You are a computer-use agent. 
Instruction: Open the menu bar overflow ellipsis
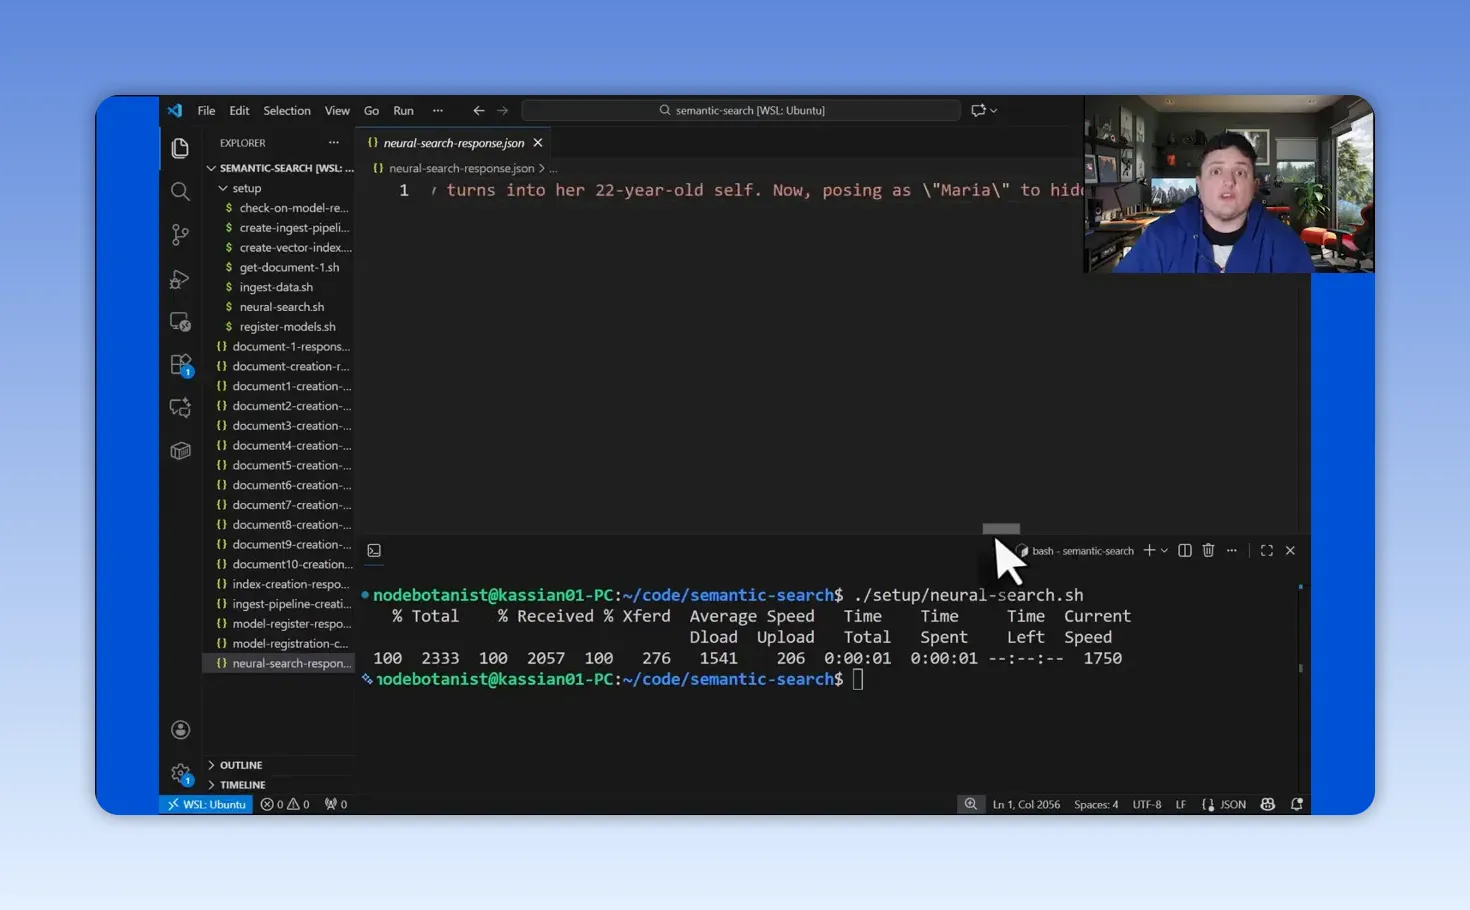pyautogui.click(x=437, y=111)
